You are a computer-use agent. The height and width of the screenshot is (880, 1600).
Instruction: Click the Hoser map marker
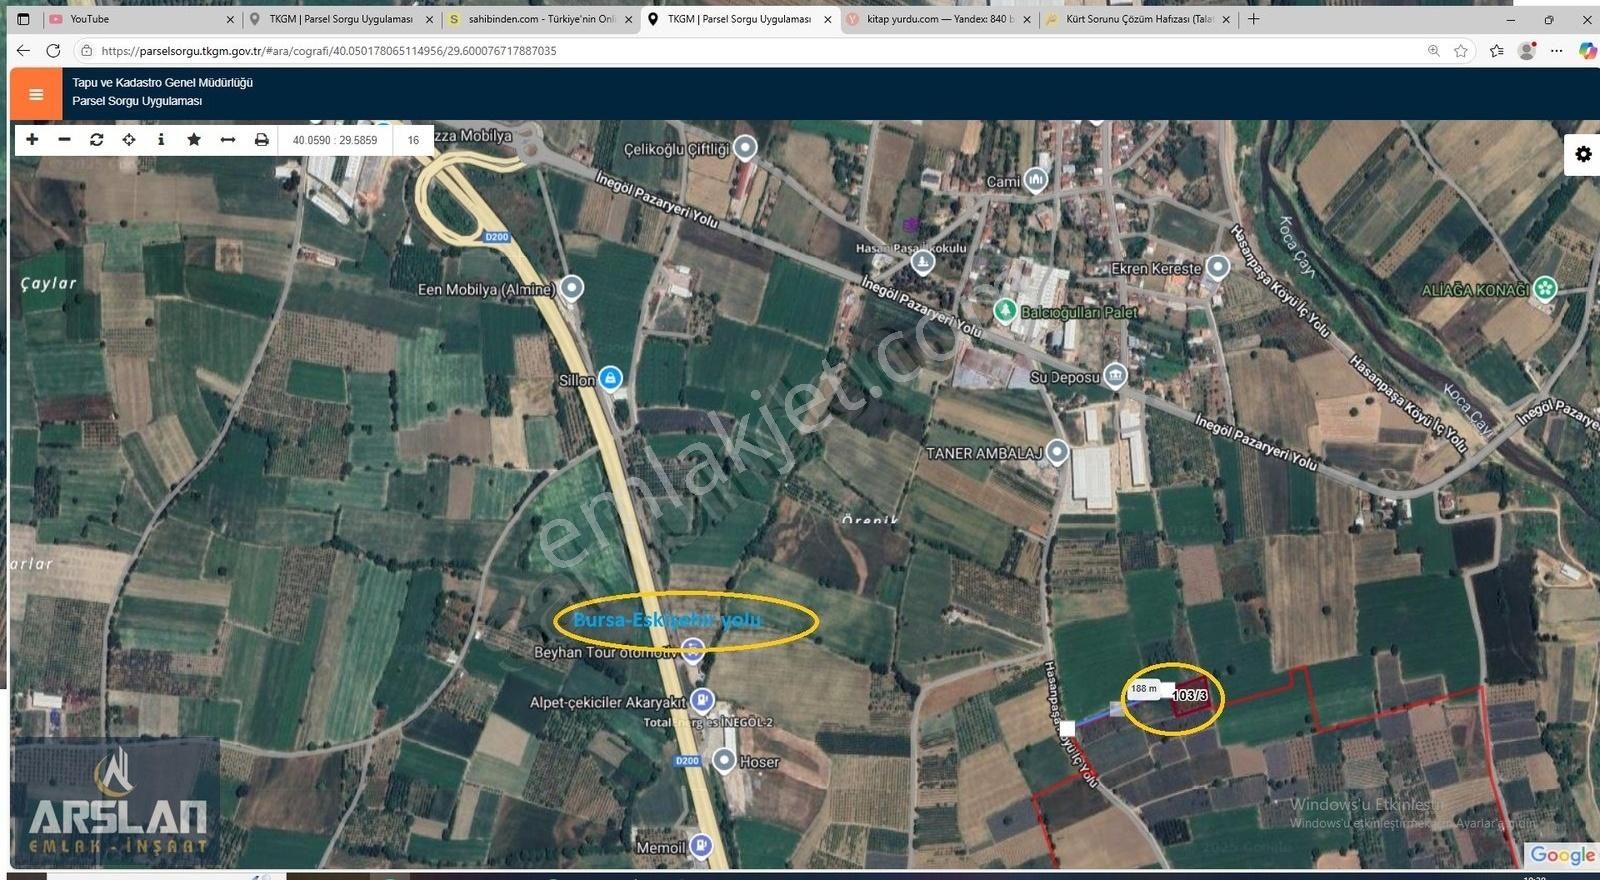(724, 761)
